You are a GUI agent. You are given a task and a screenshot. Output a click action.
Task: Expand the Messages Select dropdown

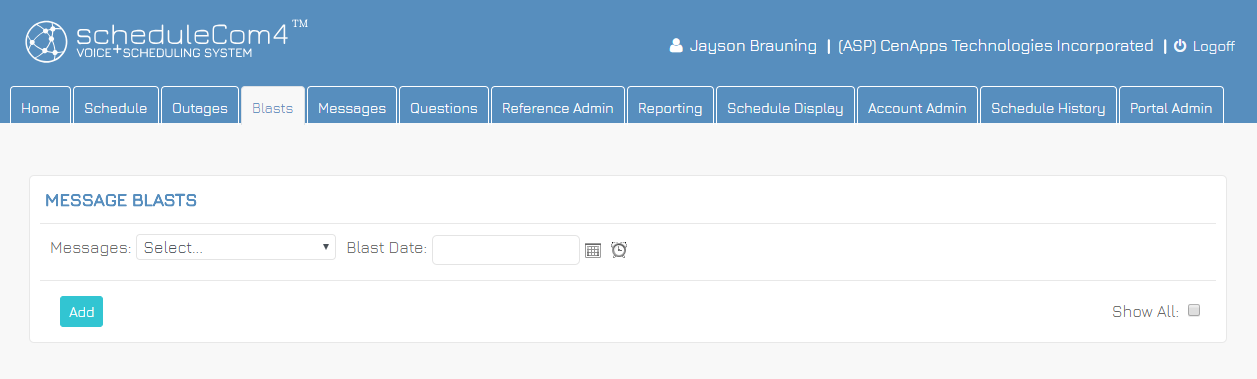click(x=236, y=248)
